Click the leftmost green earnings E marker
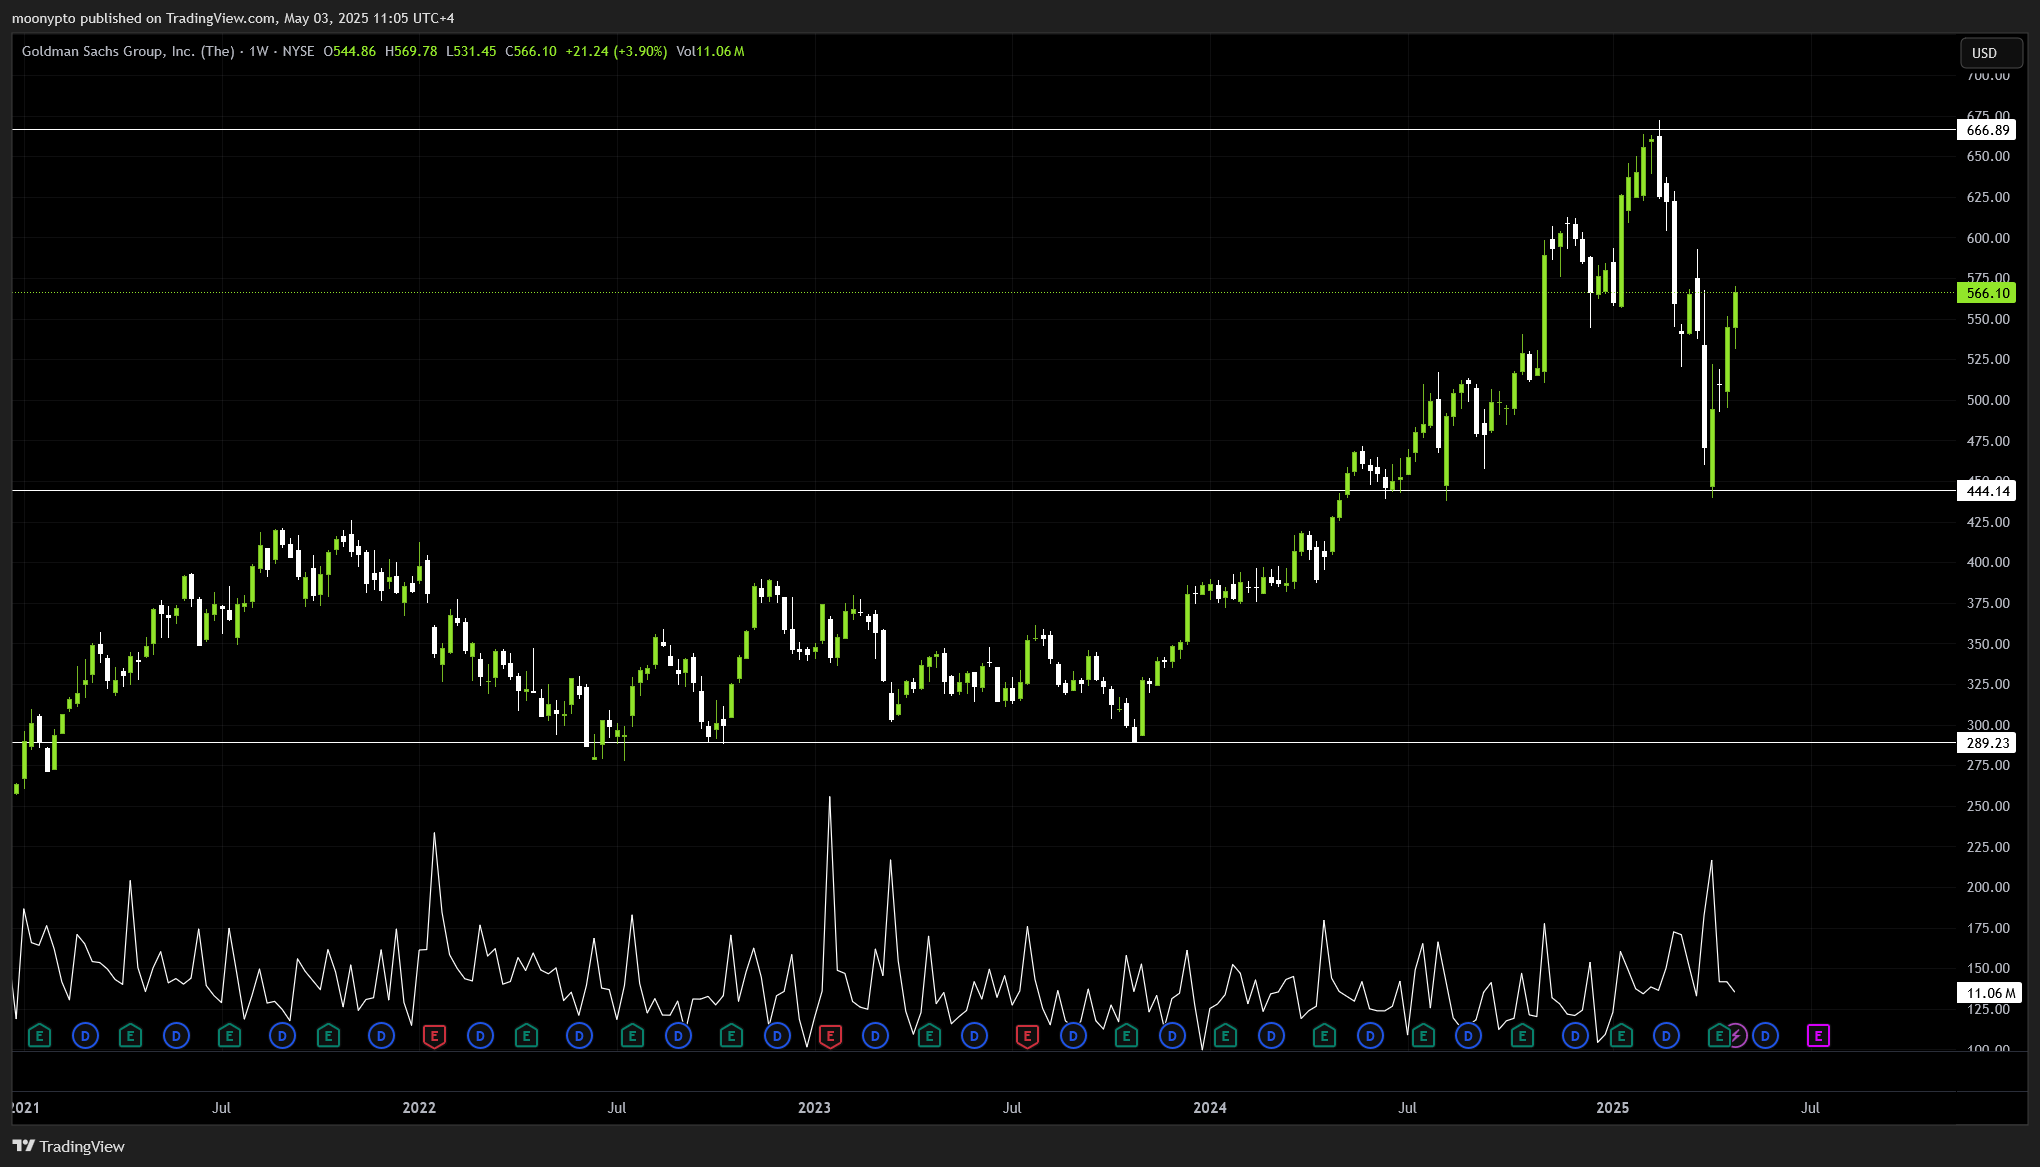The image size is (2040, 1167). coord(39,1036)
